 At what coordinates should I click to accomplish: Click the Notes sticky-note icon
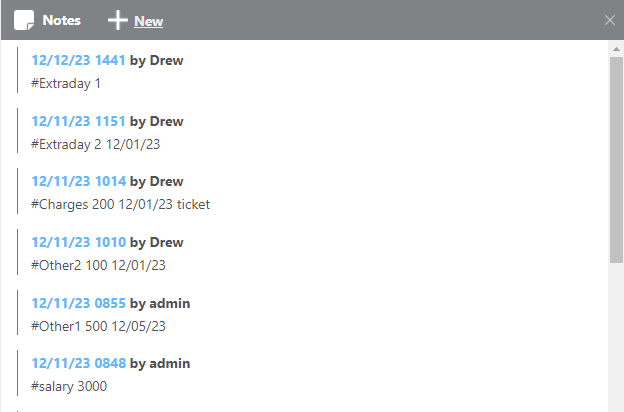coord(24,20)
